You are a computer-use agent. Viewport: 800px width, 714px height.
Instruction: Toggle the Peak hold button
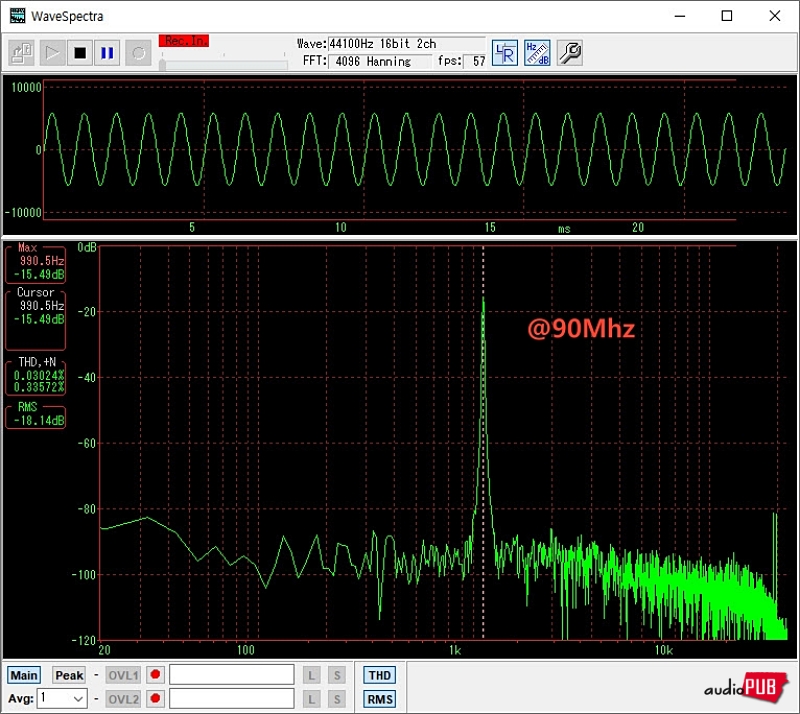point(69,675)
